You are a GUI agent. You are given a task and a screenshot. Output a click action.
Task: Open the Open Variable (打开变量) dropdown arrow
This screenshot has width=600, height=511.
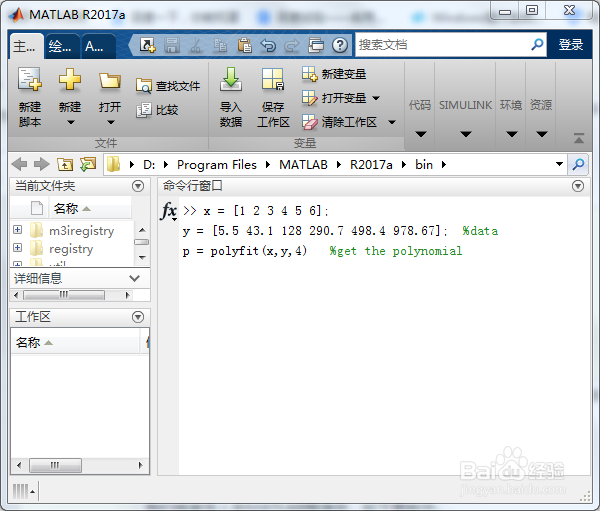pyautogui.click(x=376, y=98)
